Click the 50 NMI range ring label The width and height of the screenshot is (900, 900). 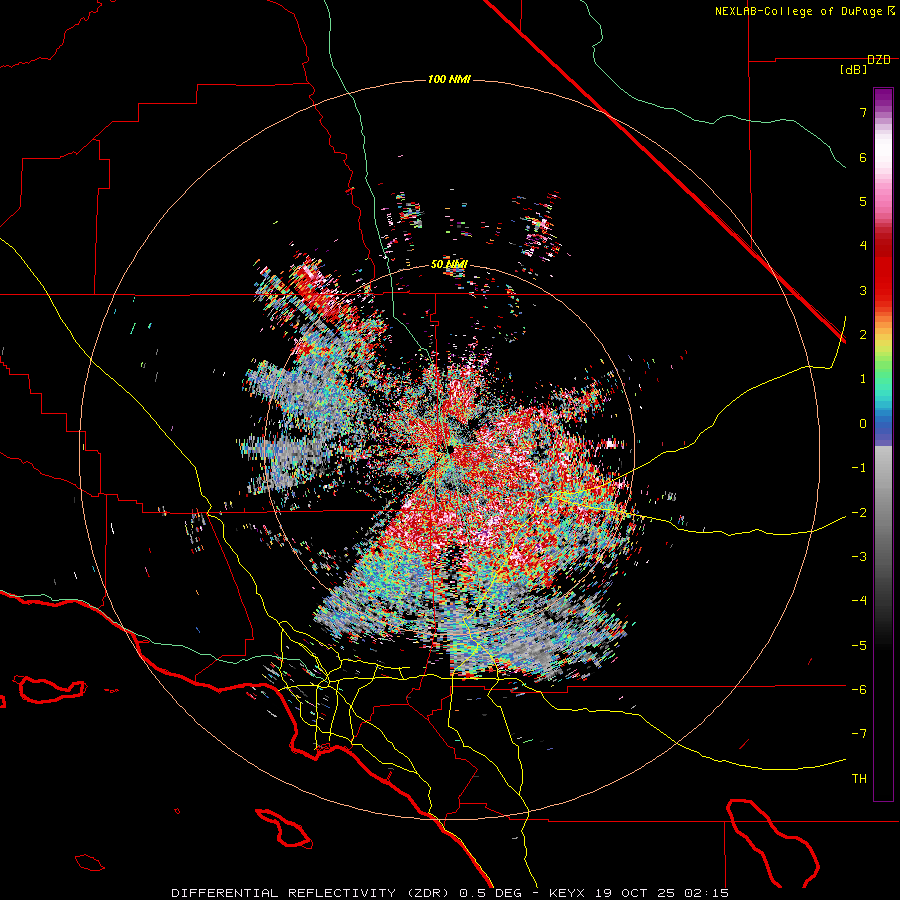(x=449, y=265)
